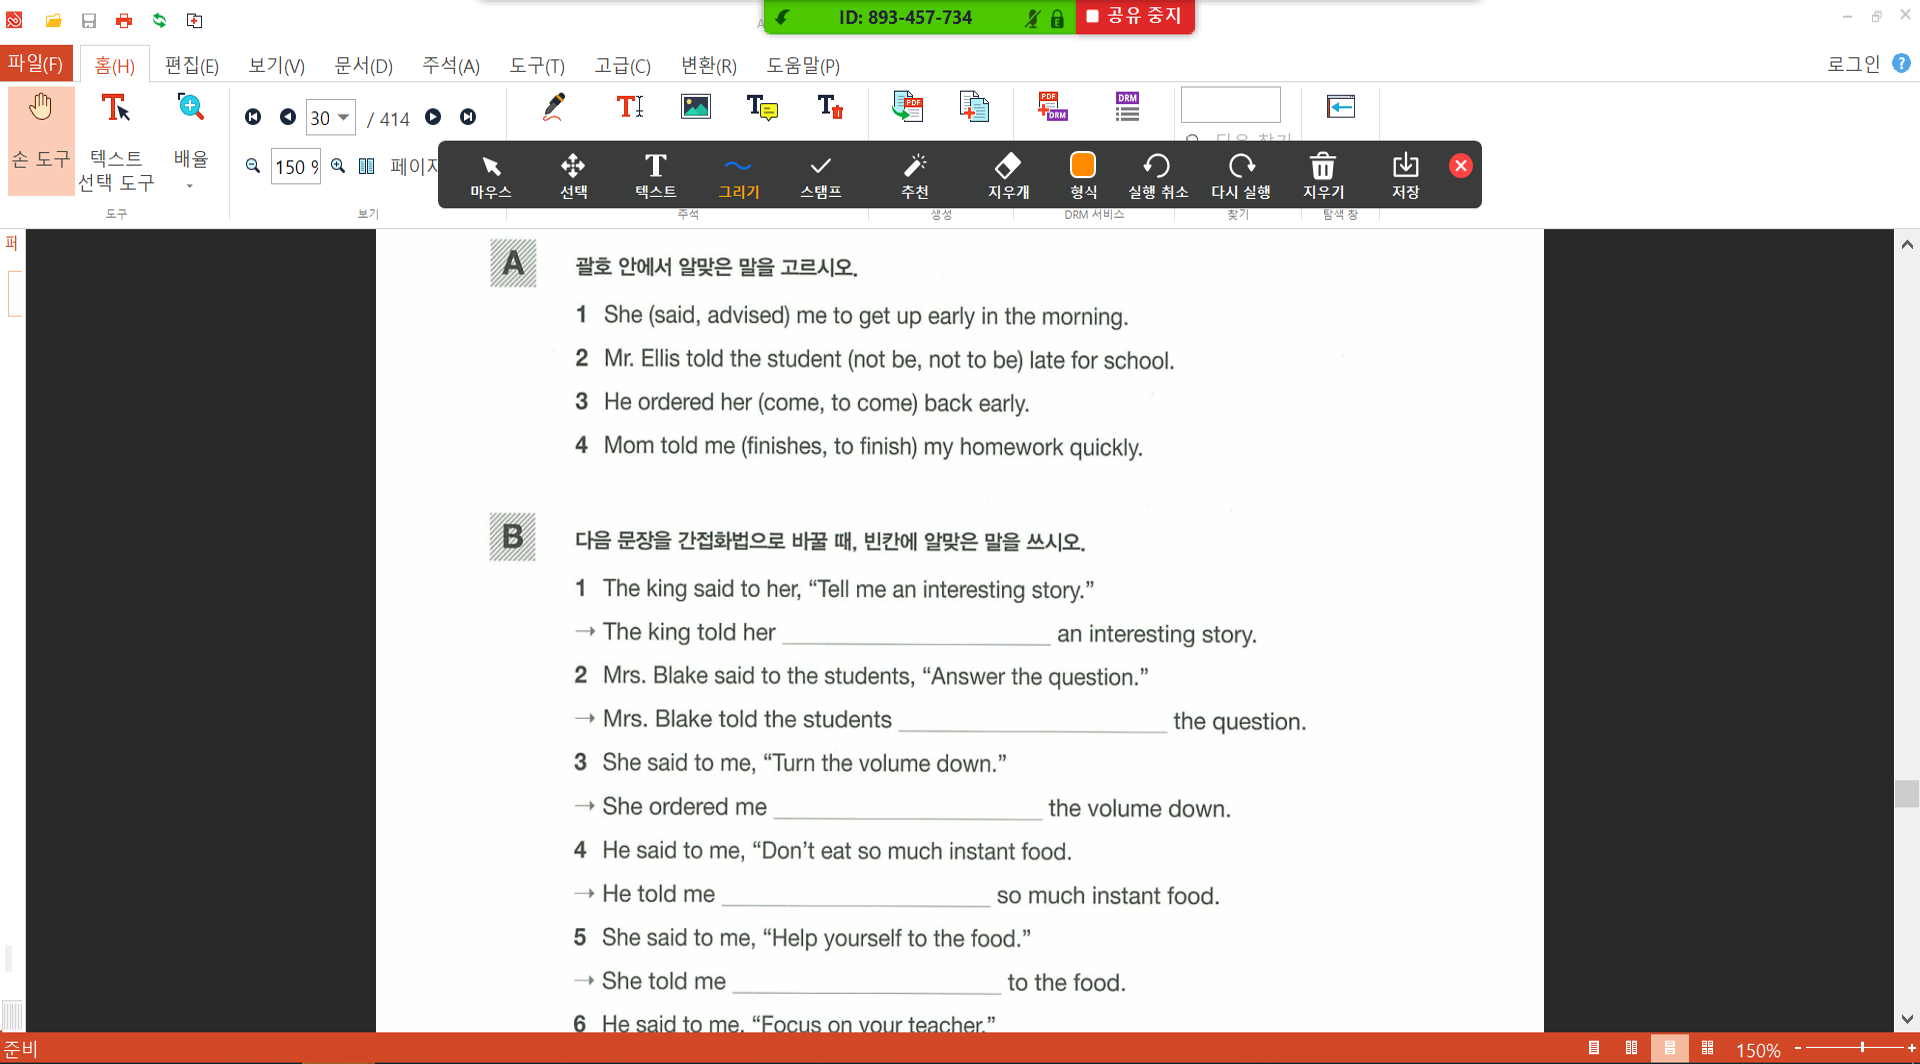Click the blue help question mark icon

[1901, 63]
